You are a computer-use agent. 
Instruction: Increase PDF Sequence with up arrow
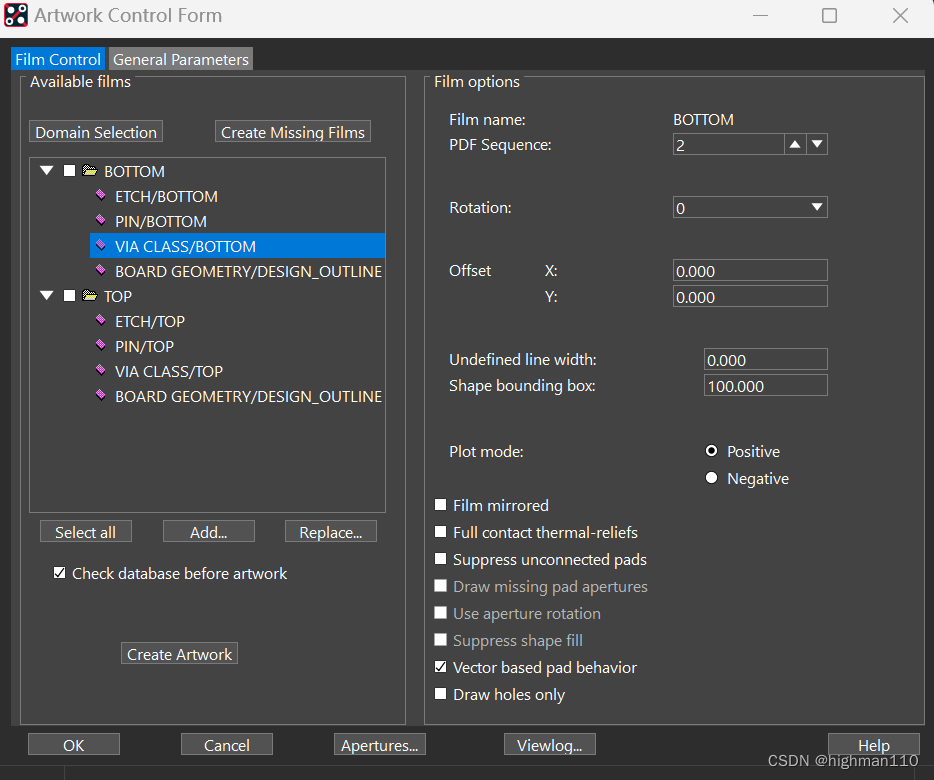(x=794, y=145)
